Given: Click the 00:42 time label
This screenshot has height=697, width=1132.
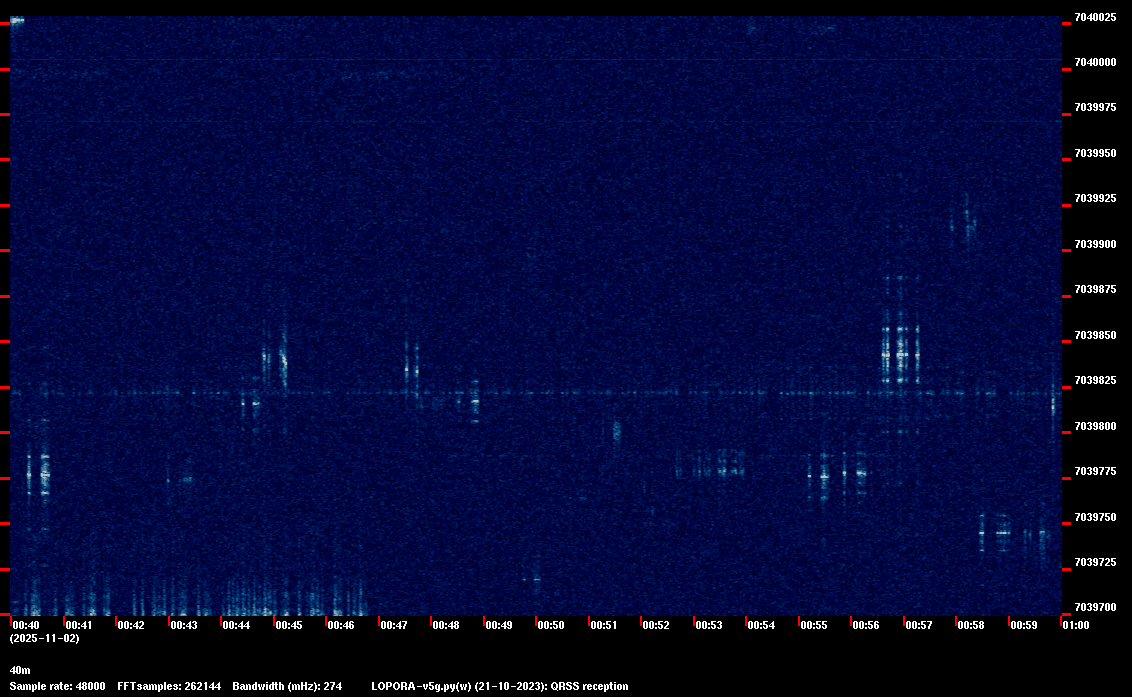Looking at the screenshot, I should 131,625.
